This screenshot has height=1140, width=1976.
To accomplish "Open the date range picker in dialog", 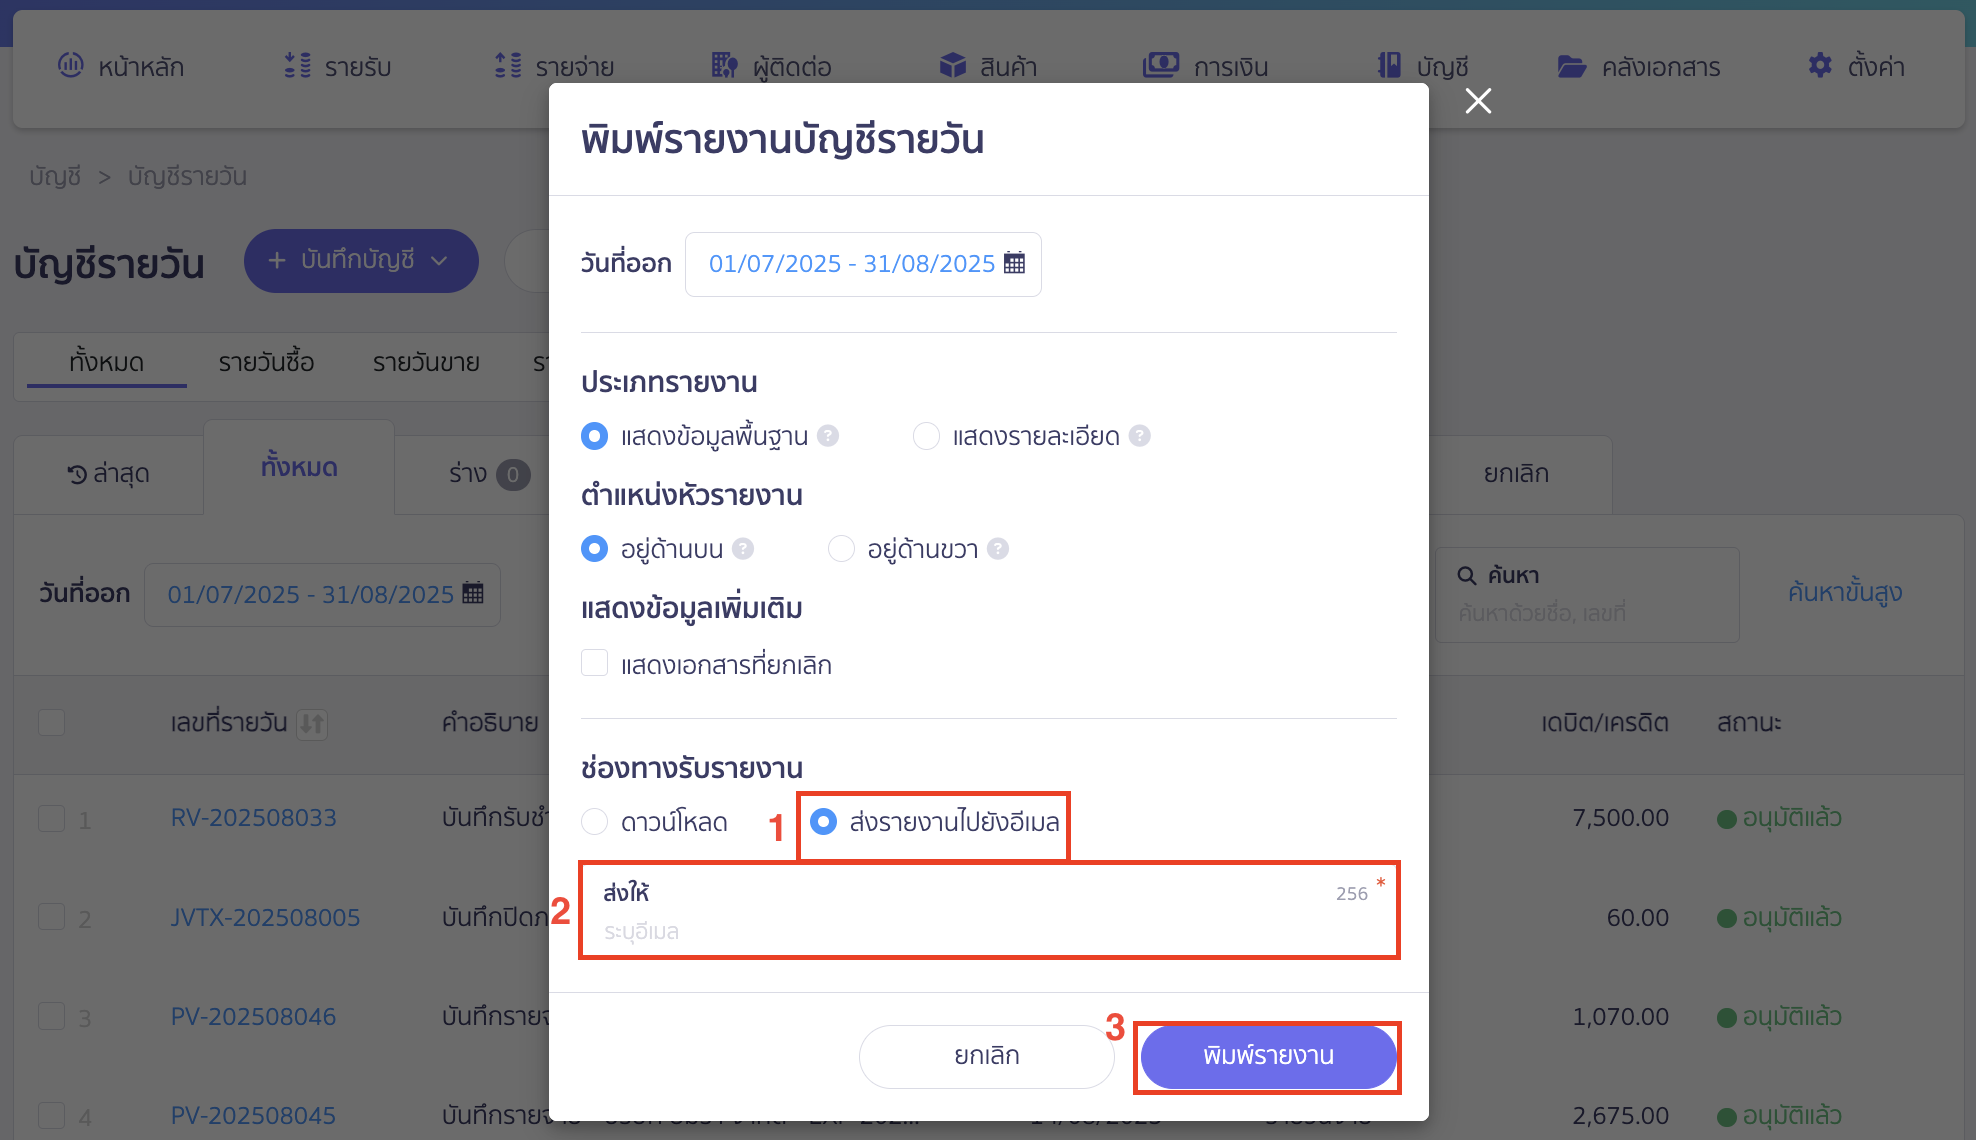I will point(852,264).
